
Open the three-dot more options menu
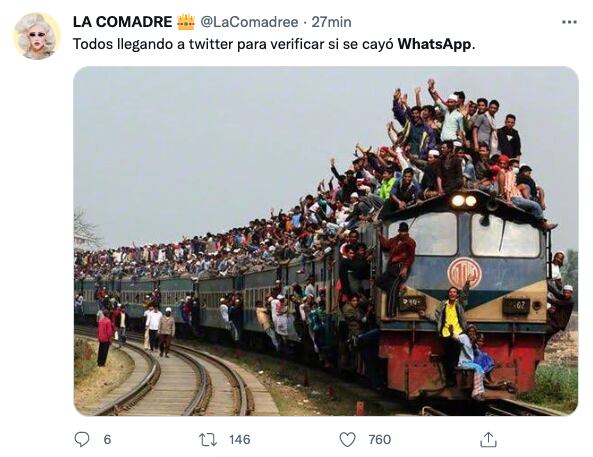pos(570,22)
